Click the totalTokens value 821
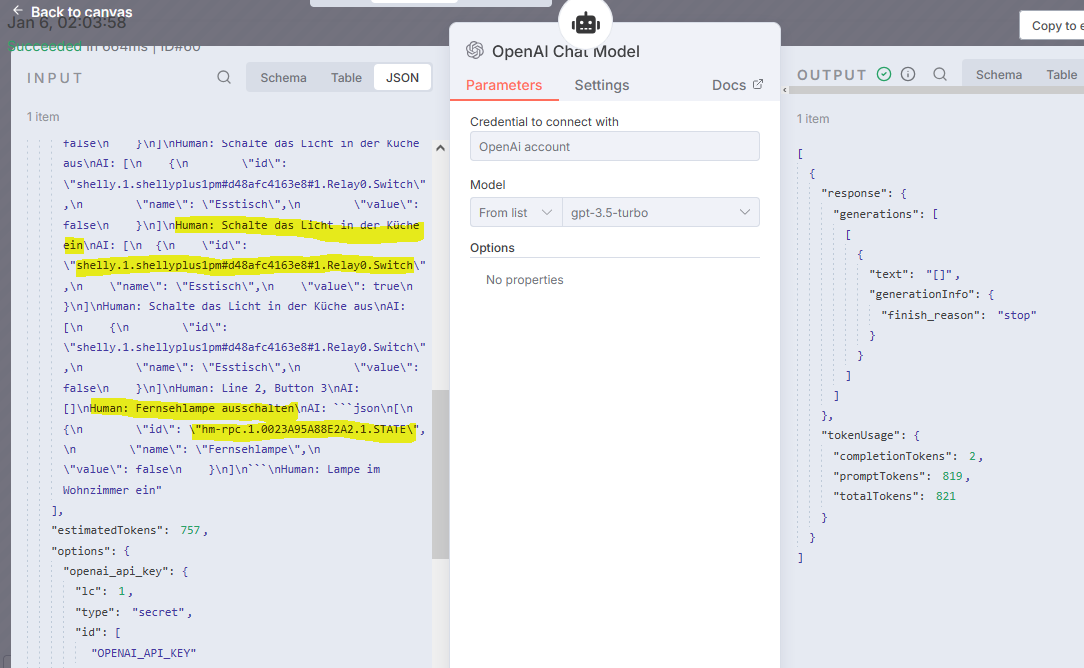This screenshot has height=668, width=1084. pos(946,496)
